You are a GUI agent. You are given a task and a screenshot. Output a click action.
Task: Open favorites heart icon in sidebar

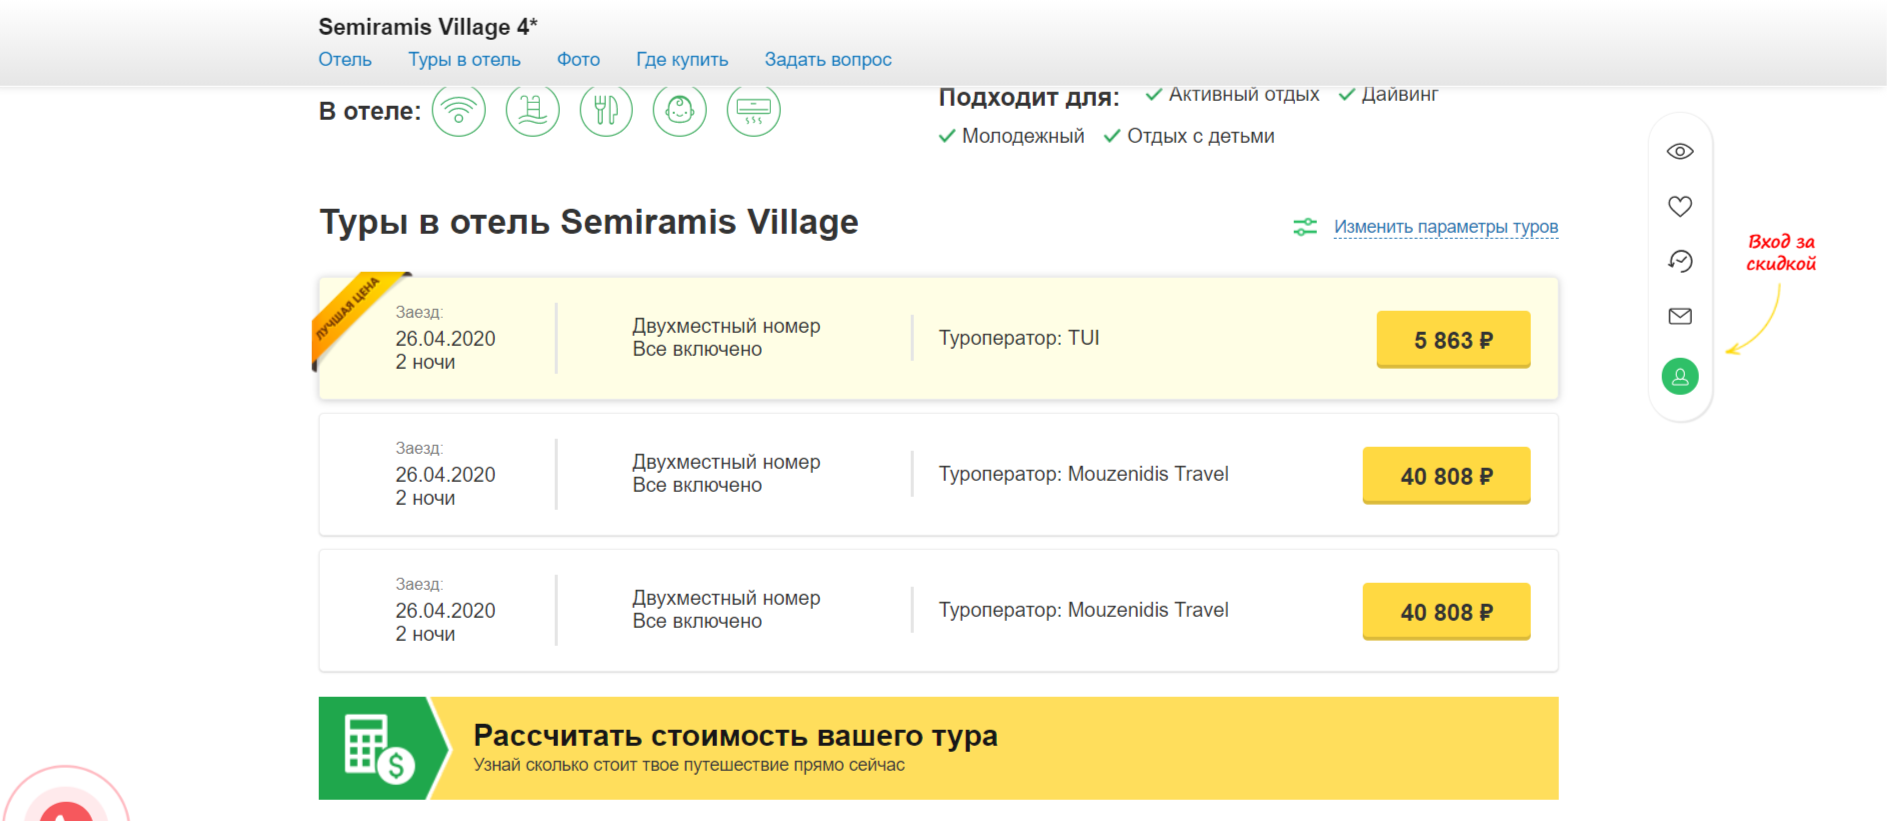click(x=1680, y=206)
